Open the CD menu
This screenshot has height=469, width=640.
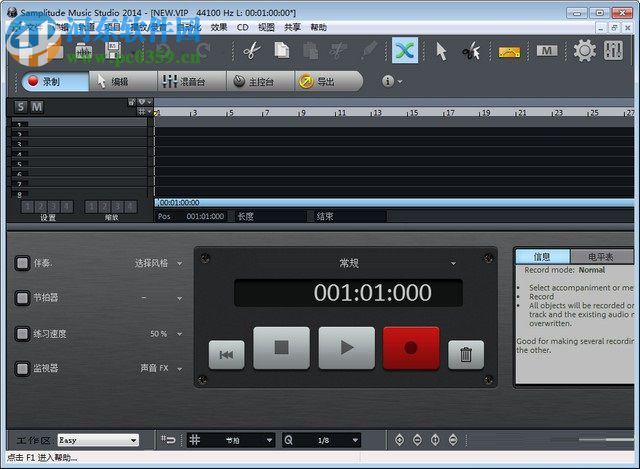(242, 27)
